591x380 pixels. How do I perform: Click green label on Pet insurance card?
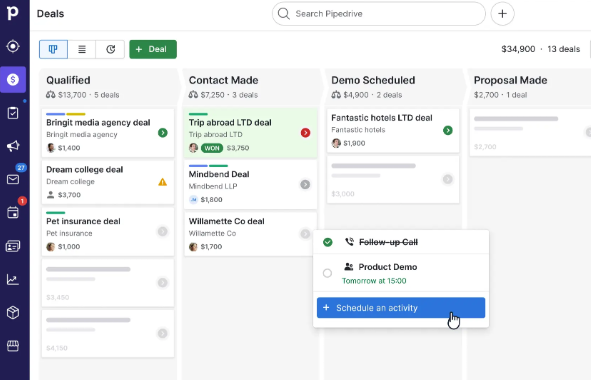(x=55, y=213)
